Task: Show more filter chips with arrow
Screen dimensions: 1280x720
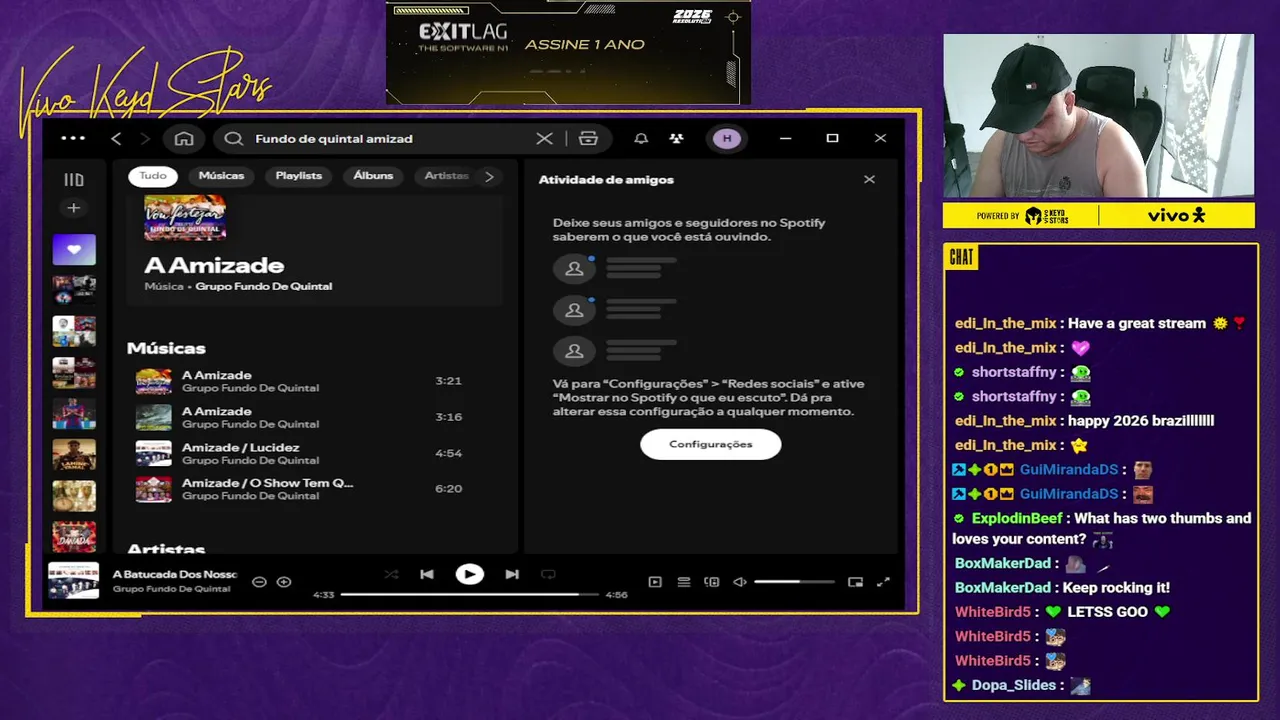Action: point(489,176)
